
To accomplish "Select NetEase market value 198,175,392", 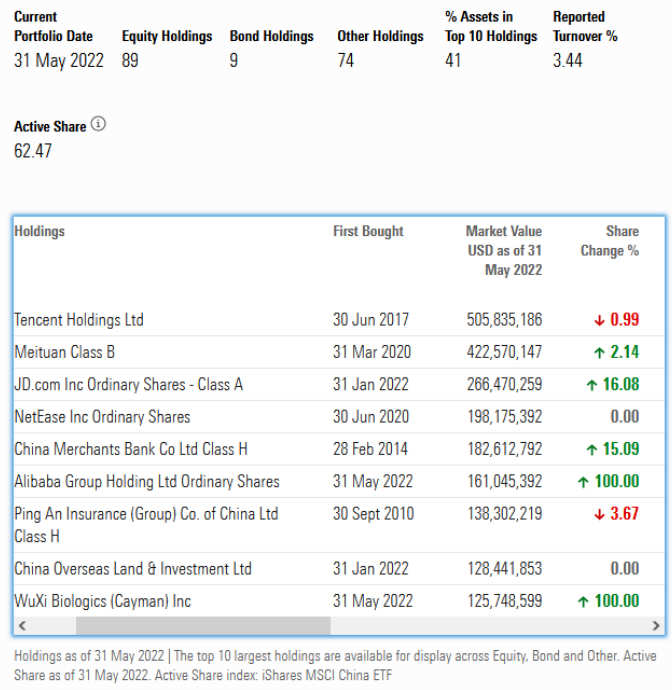I will point(505,417).
